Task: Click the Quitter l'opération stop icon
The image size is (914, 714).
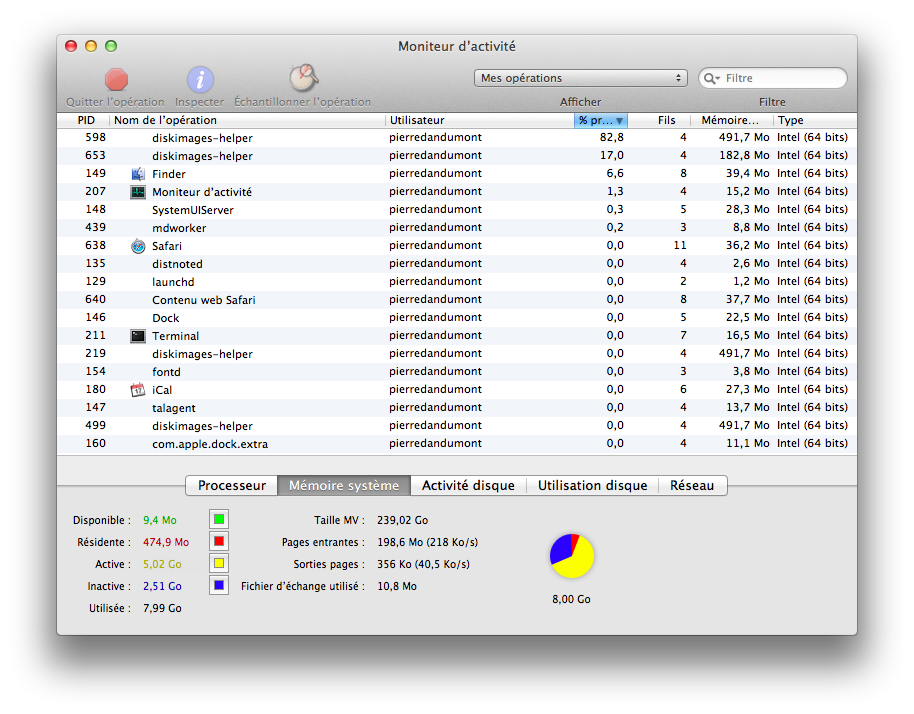Action: coord(116,80)
